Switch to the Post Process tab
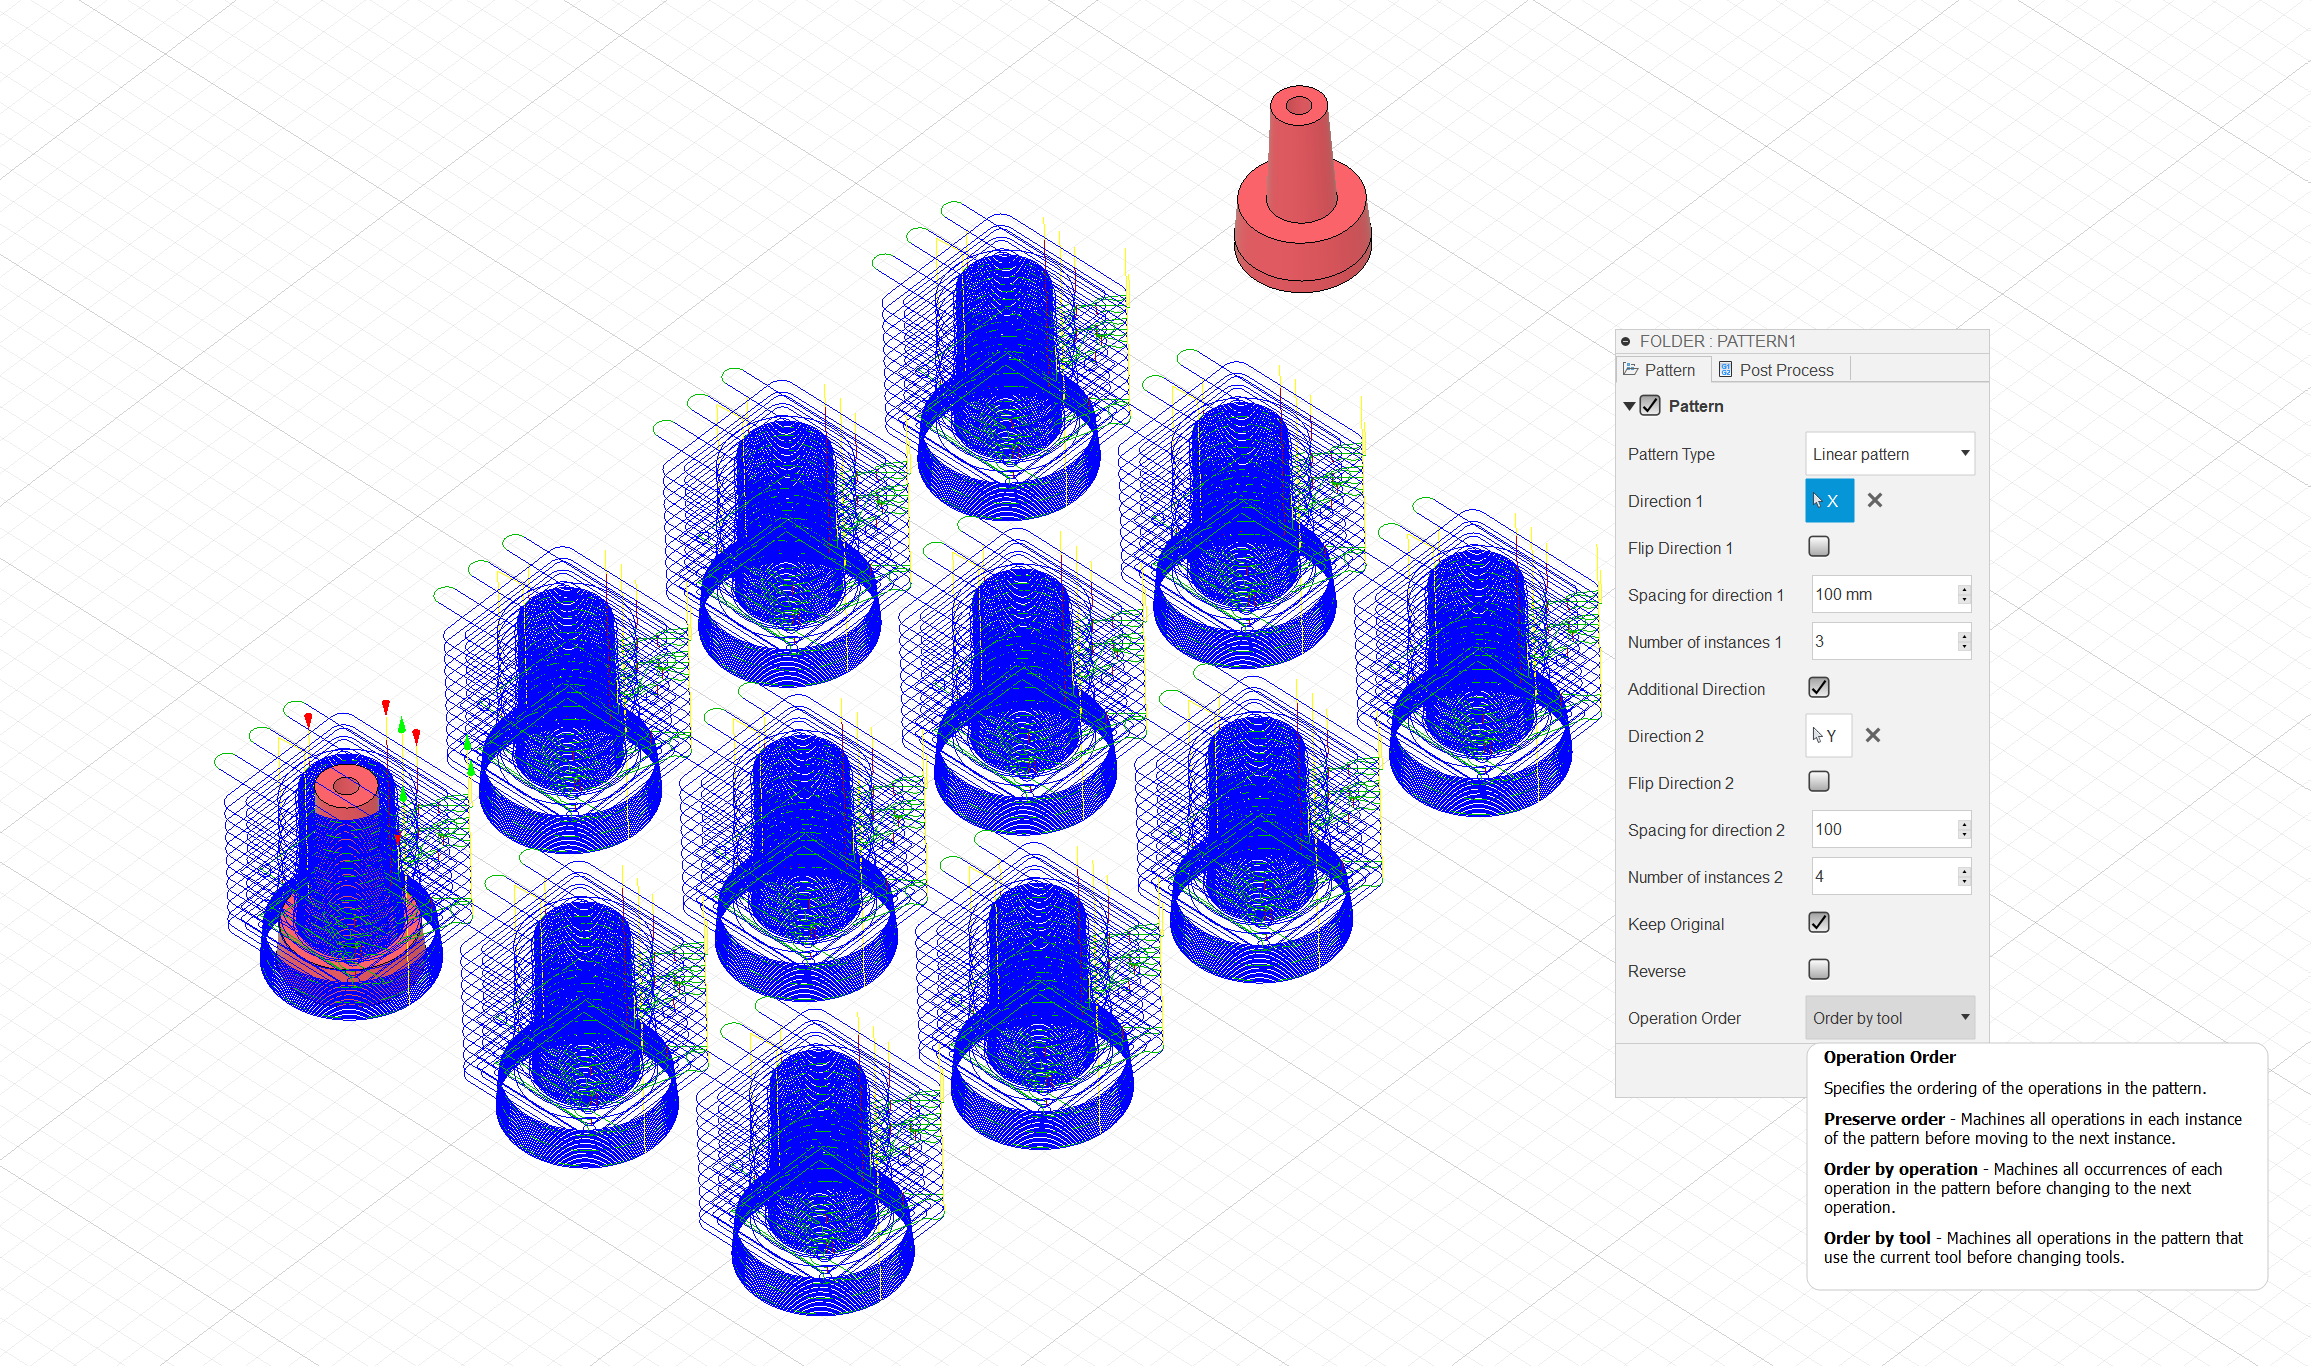Viewport: 2311px width, 1366px height. point(1776,370)
